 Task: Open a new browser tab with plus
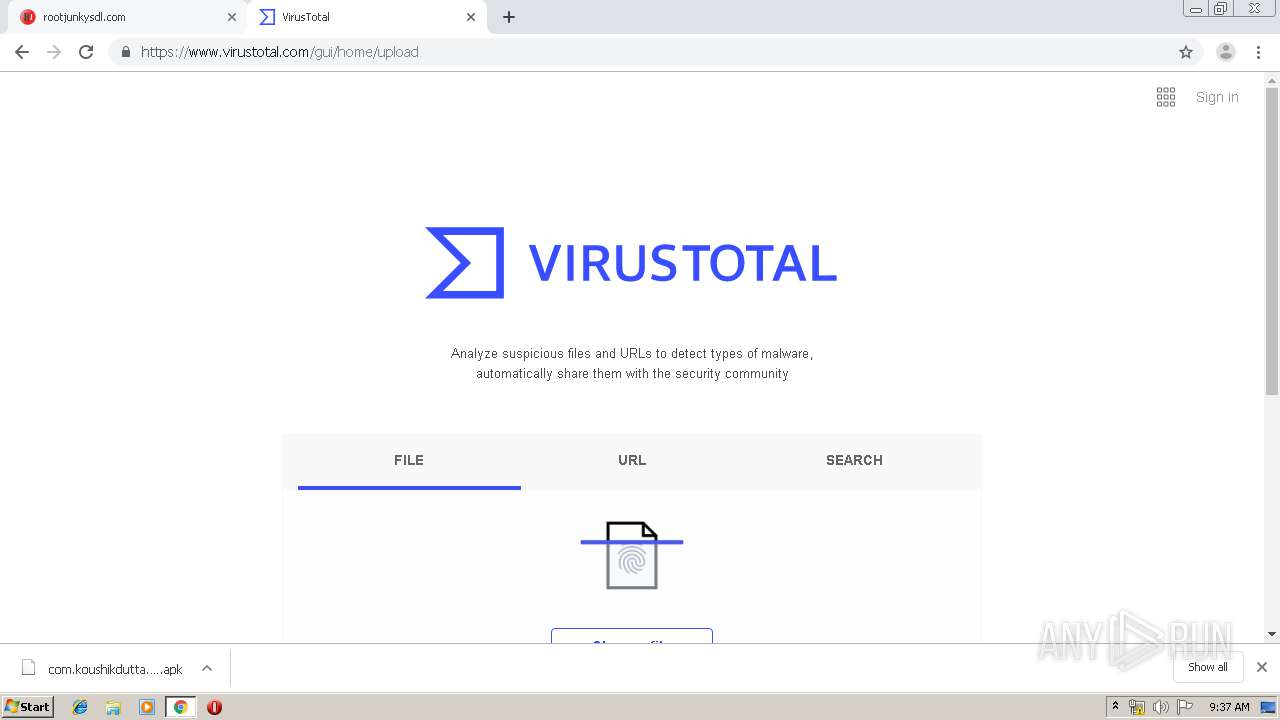tap(509, 17)
